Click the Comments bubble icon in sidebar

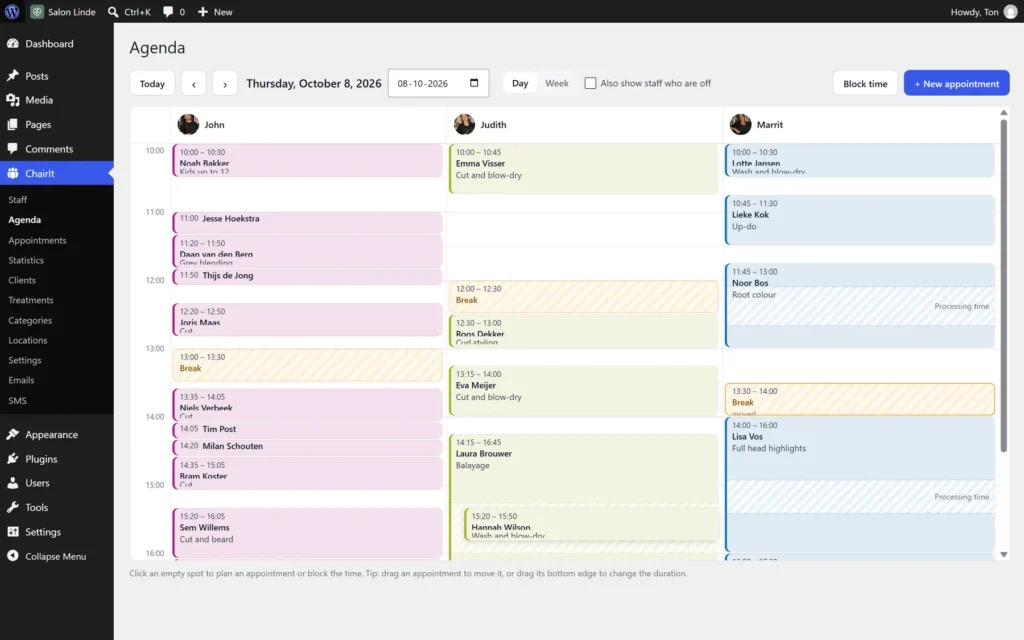click(12, 149)
